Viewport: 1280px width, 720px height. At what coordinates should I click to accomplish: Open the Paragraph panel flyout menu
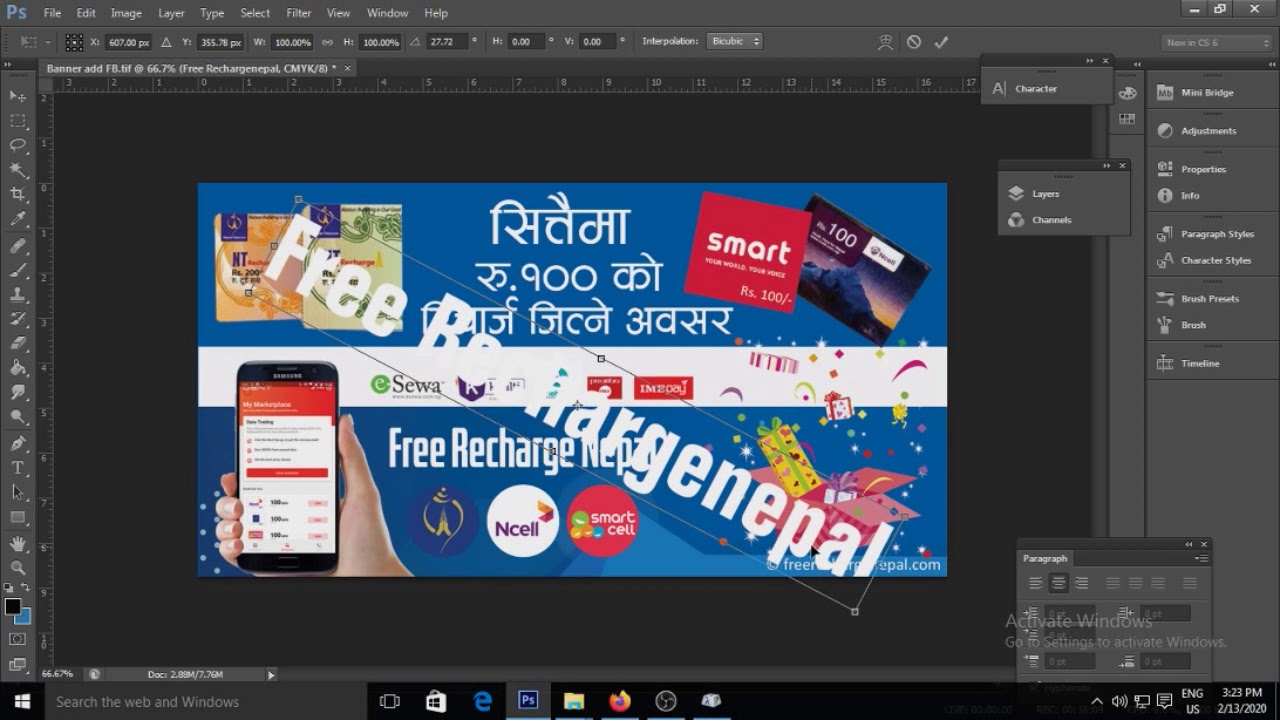[1202, 558]
